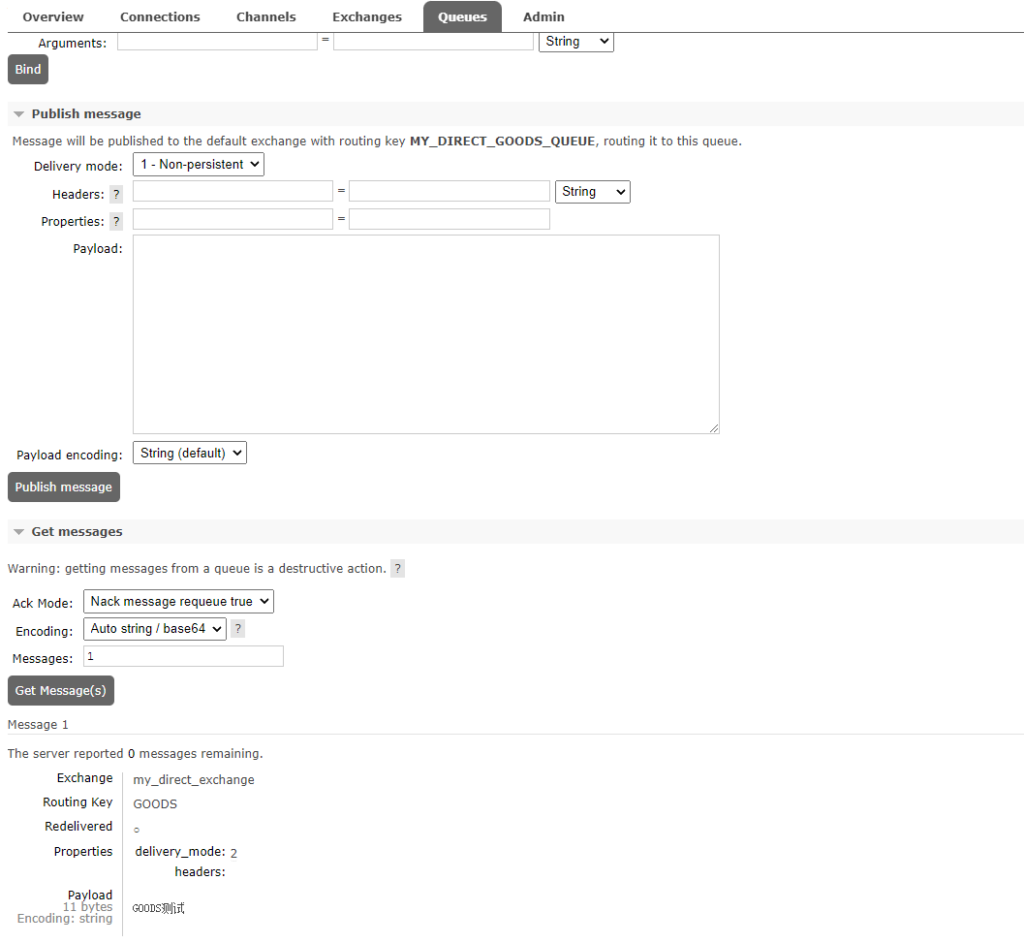Click the Bind button
Viewport: 1024px width, 943px height.
tap(28, 69)
